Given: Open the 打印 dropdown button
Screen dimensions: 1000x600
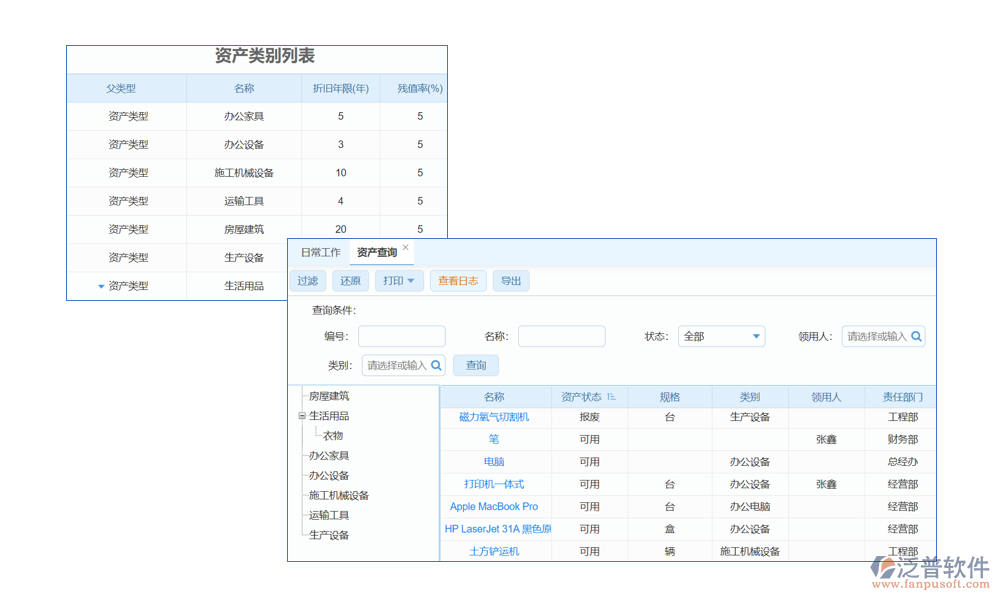Looking at the screenshot, I should point(399,281).
